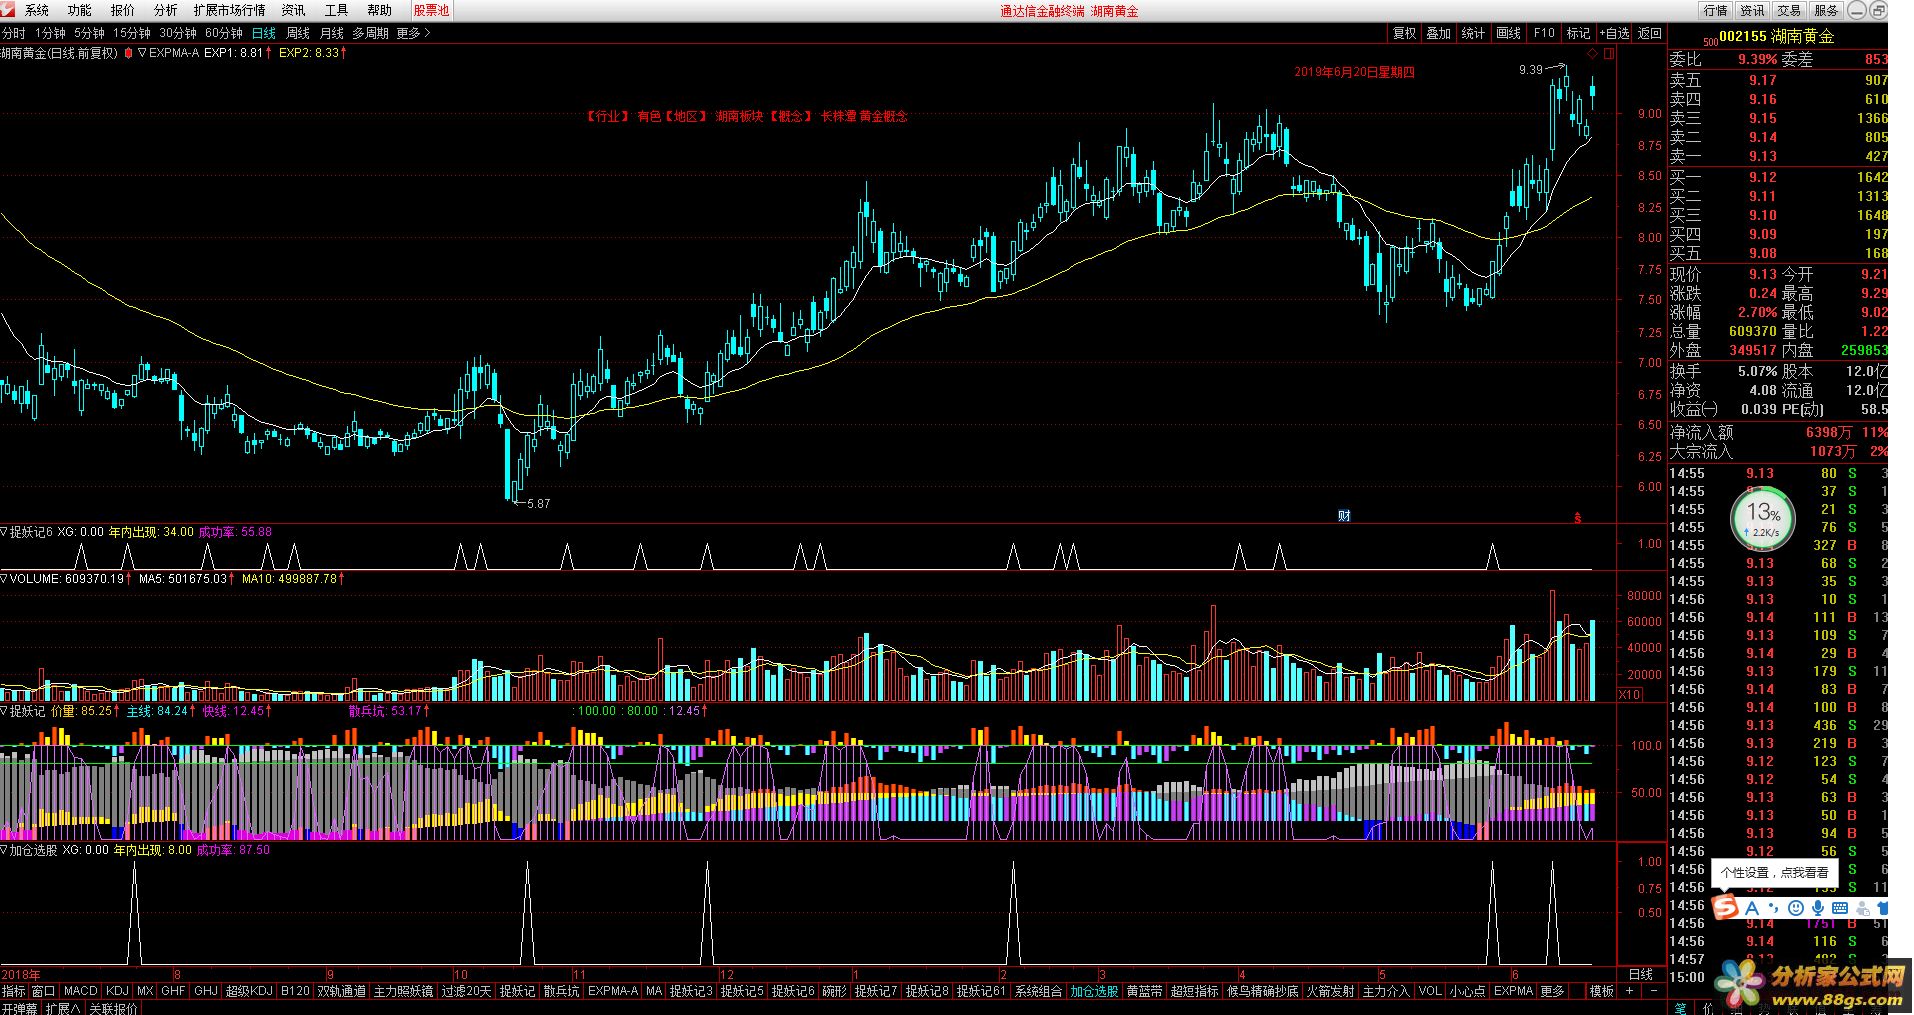Open the 工具 menu
Screen dimensions: 1914x1015
click(x=337, y=10)
